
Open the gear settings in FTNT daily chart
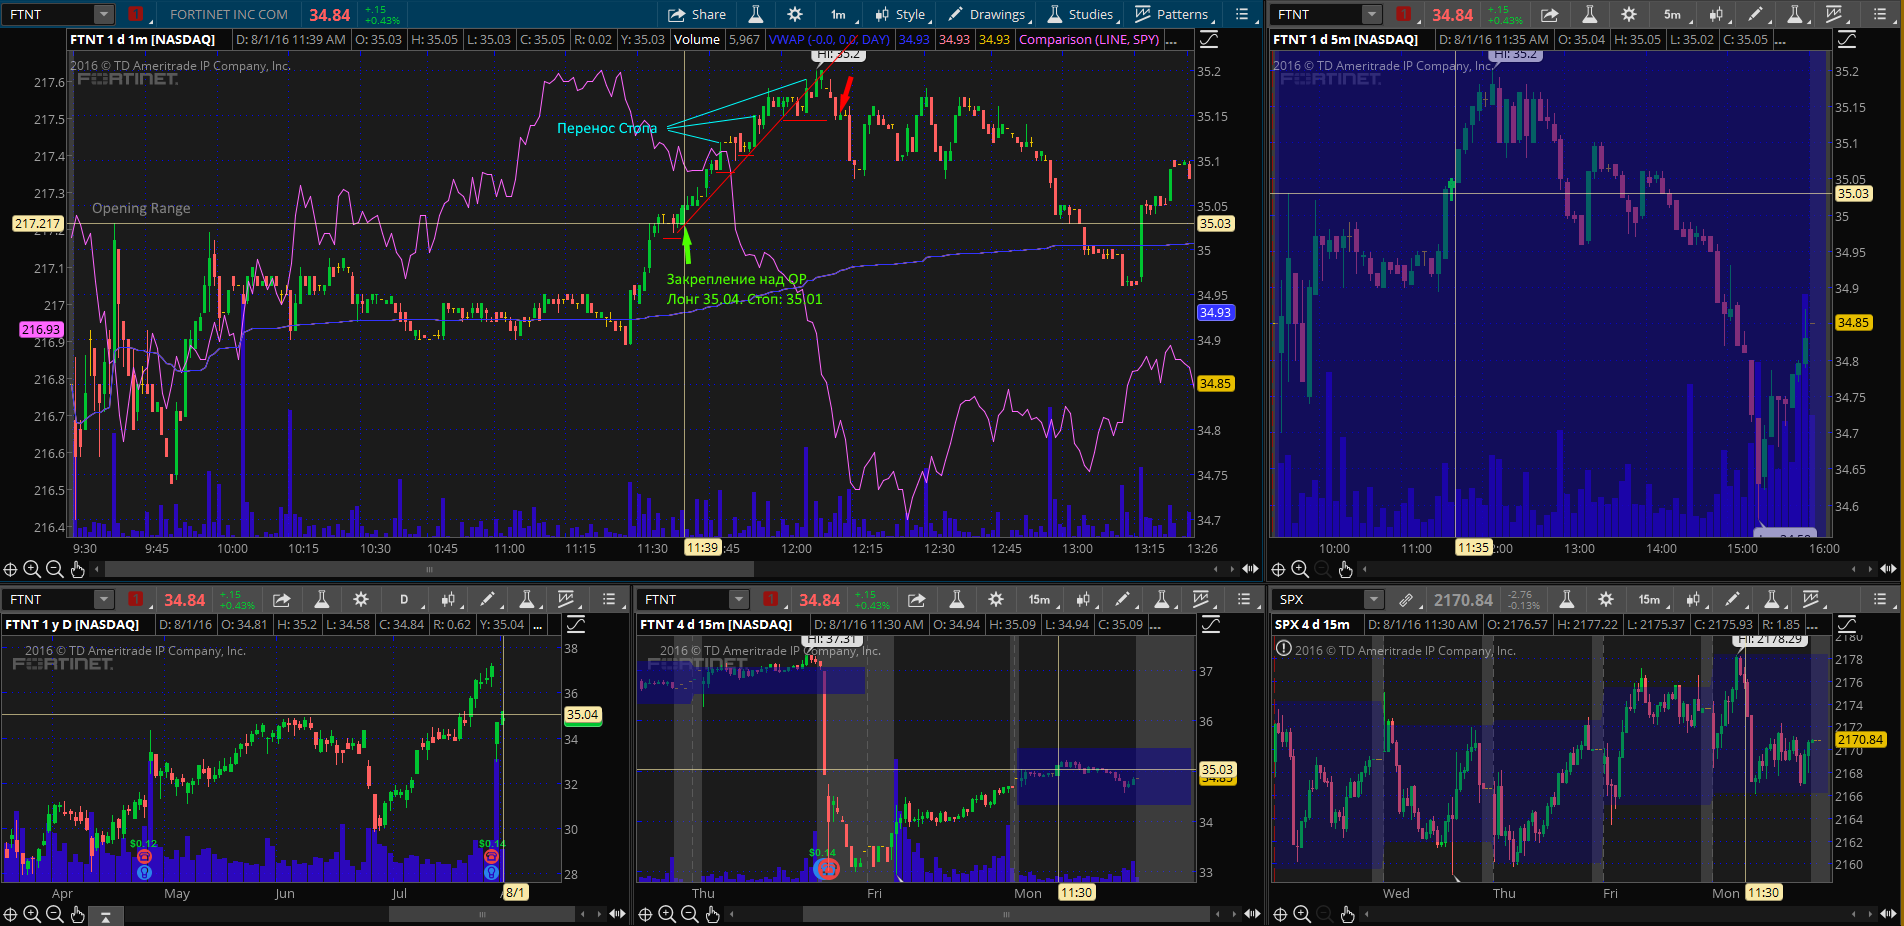pos(361,599)
